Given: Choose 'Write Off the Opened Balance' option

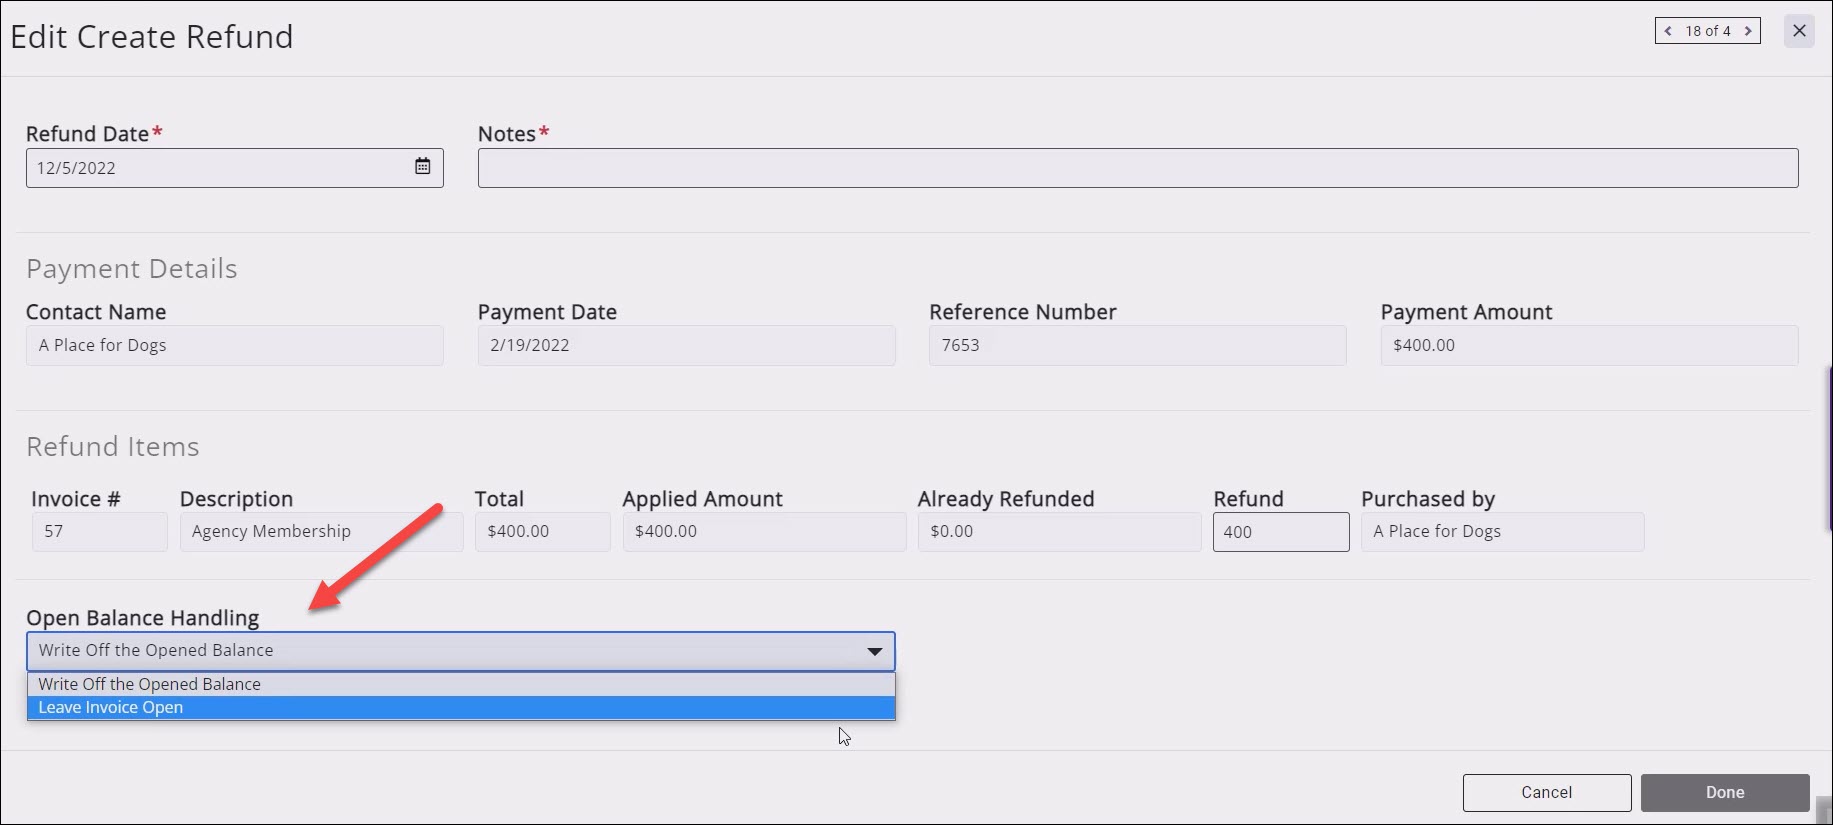Looking at the screenshot, I should [460, 684].
